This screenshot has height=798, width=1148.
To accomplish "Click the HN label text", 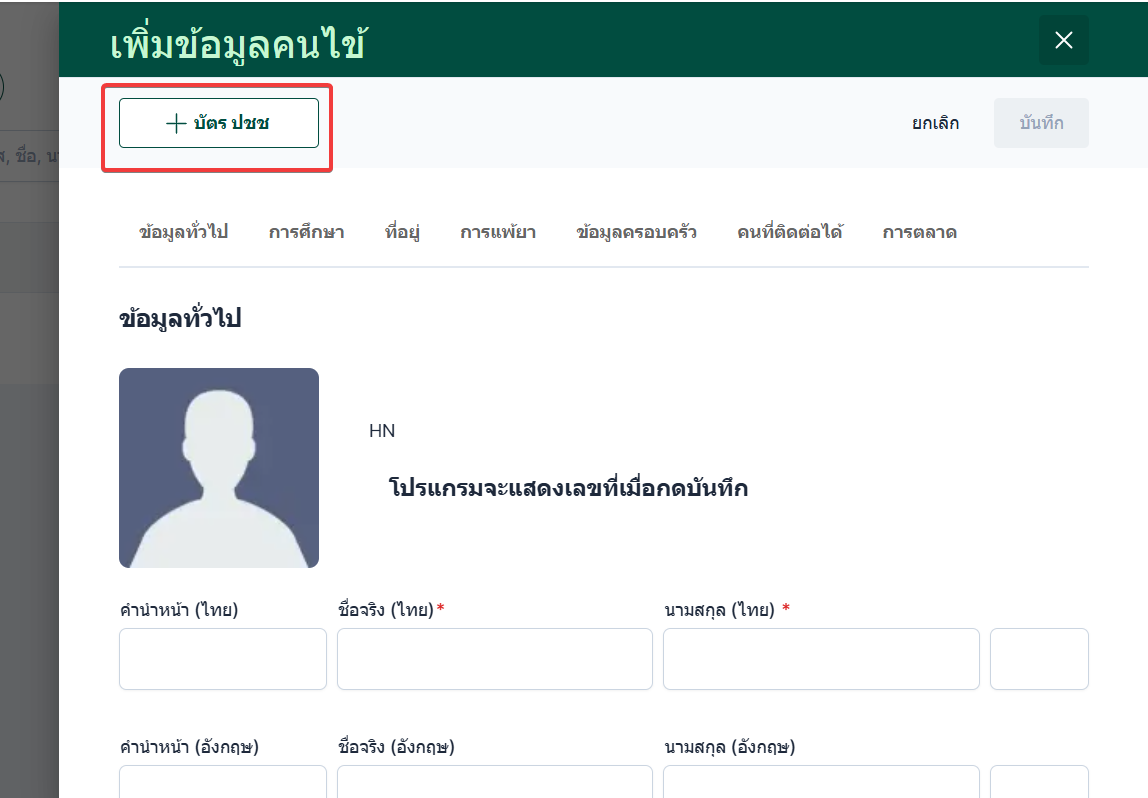I will [382, 431].
